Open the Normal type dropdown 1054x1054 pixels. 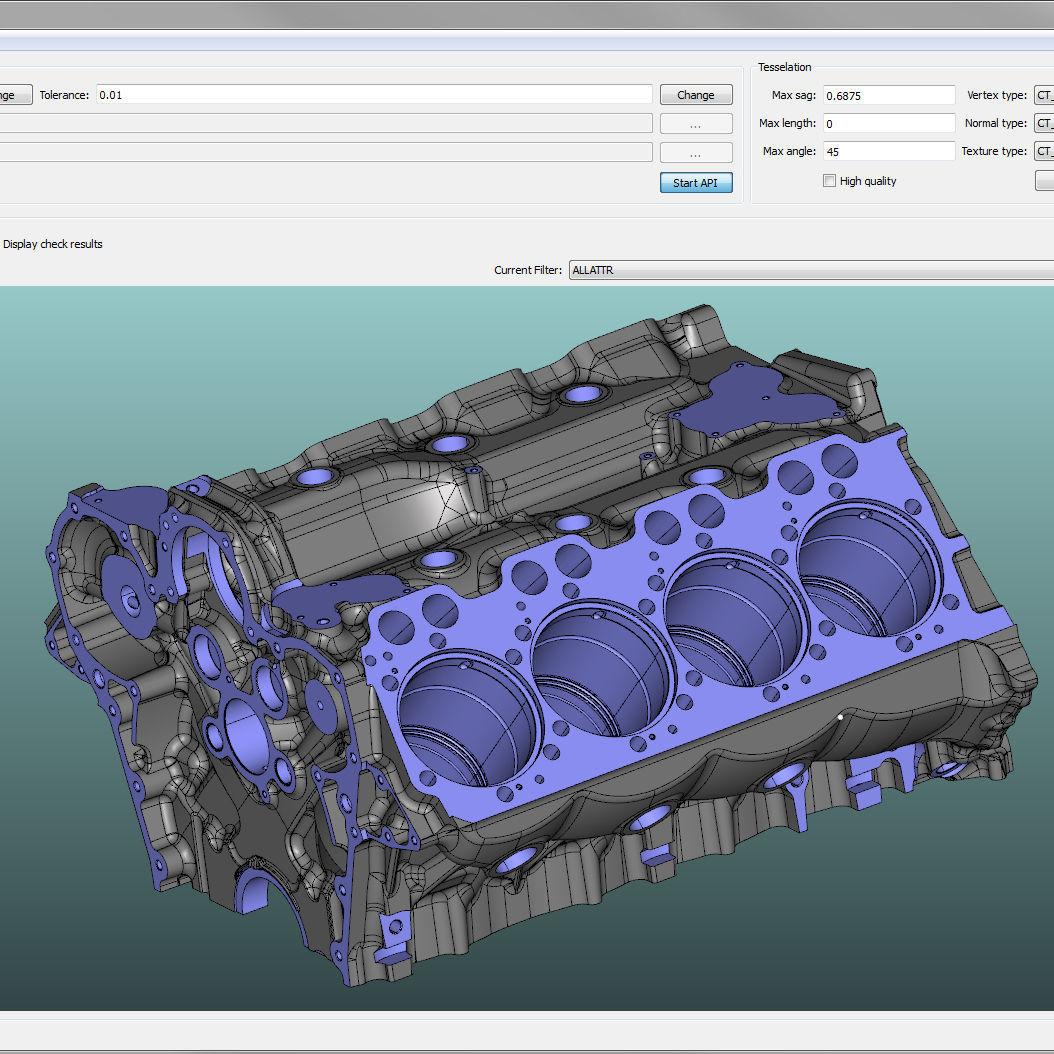pyautogui.click(x=1045, y=123)
